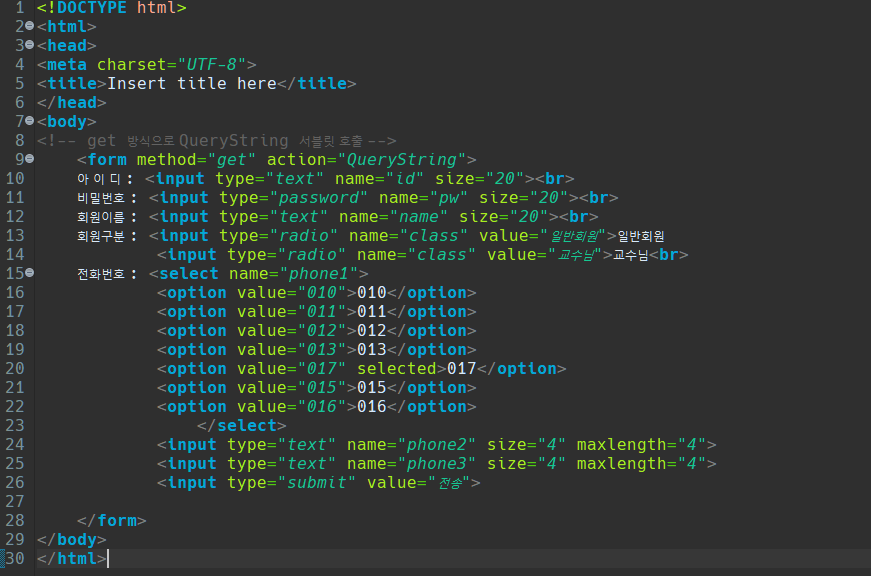Click the closing head tag on line 6
This screenshot has width=871, height=576.
tap(72, 102)
